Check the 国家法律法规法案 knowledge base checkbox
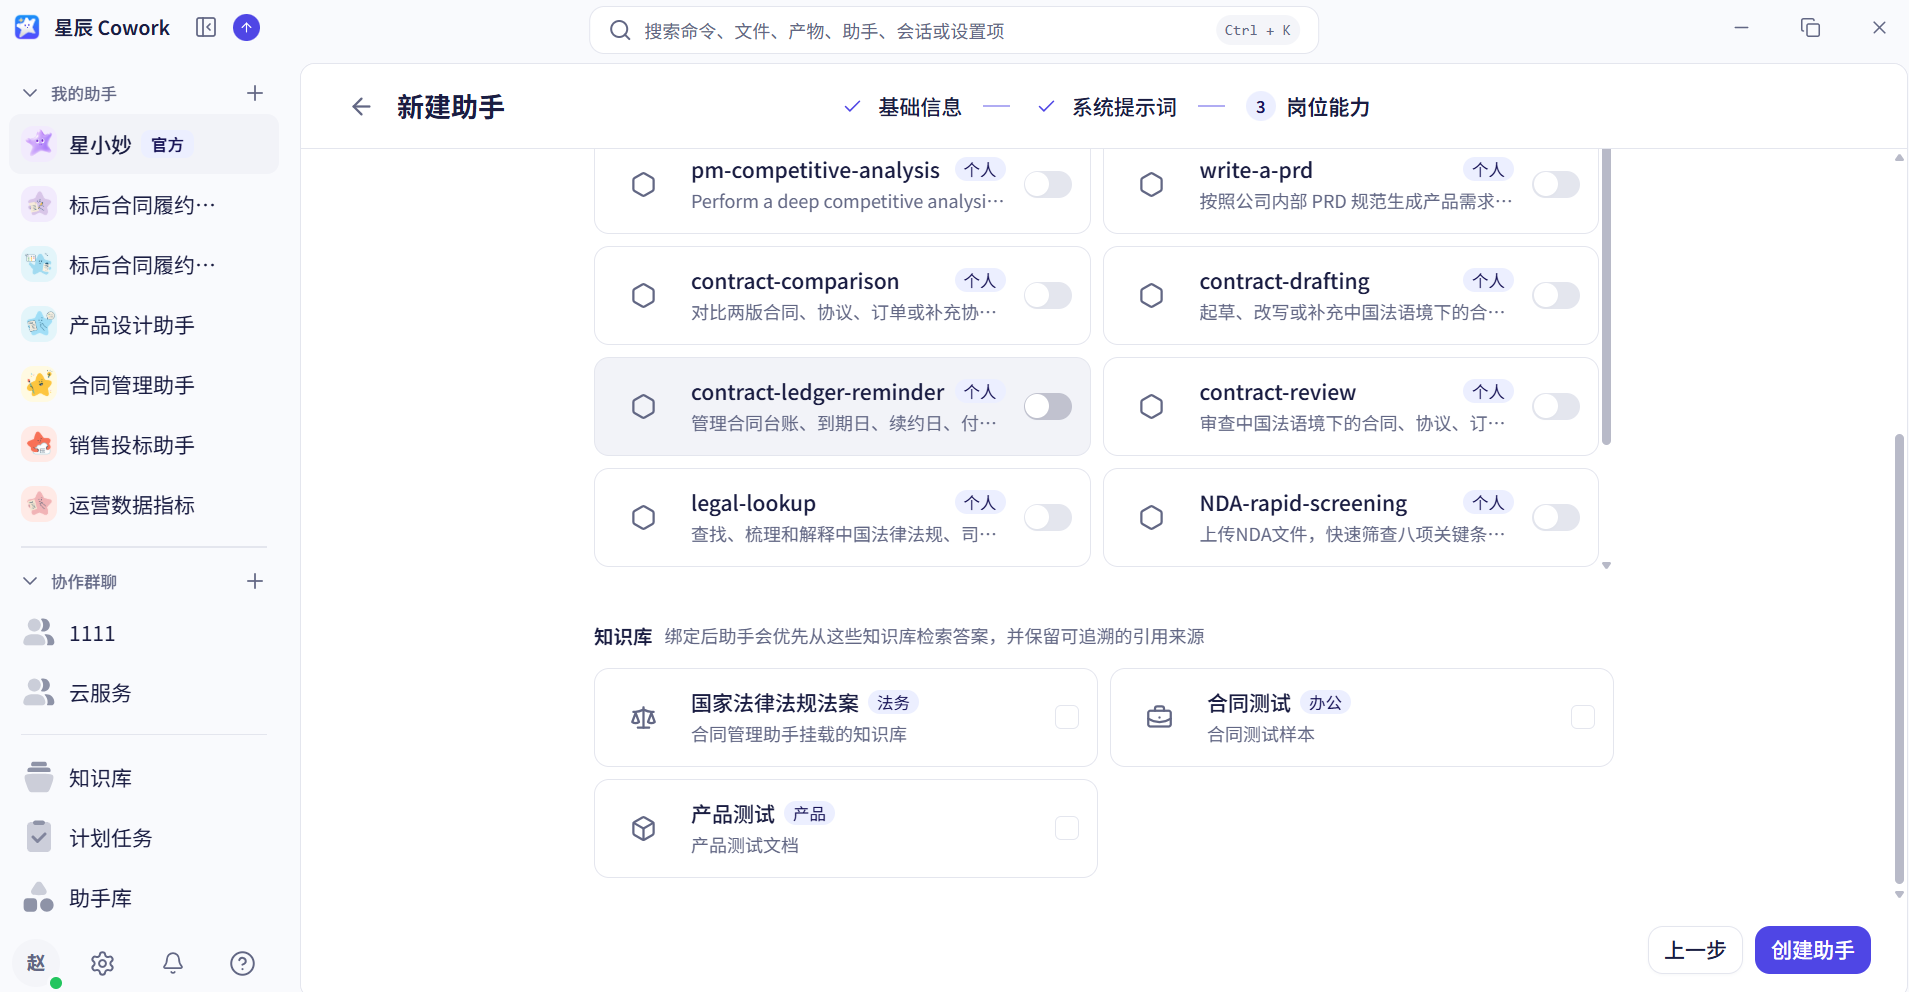Image resolution: width=1909 pixels, height=992 pixels. click(x=1067, y=717)
